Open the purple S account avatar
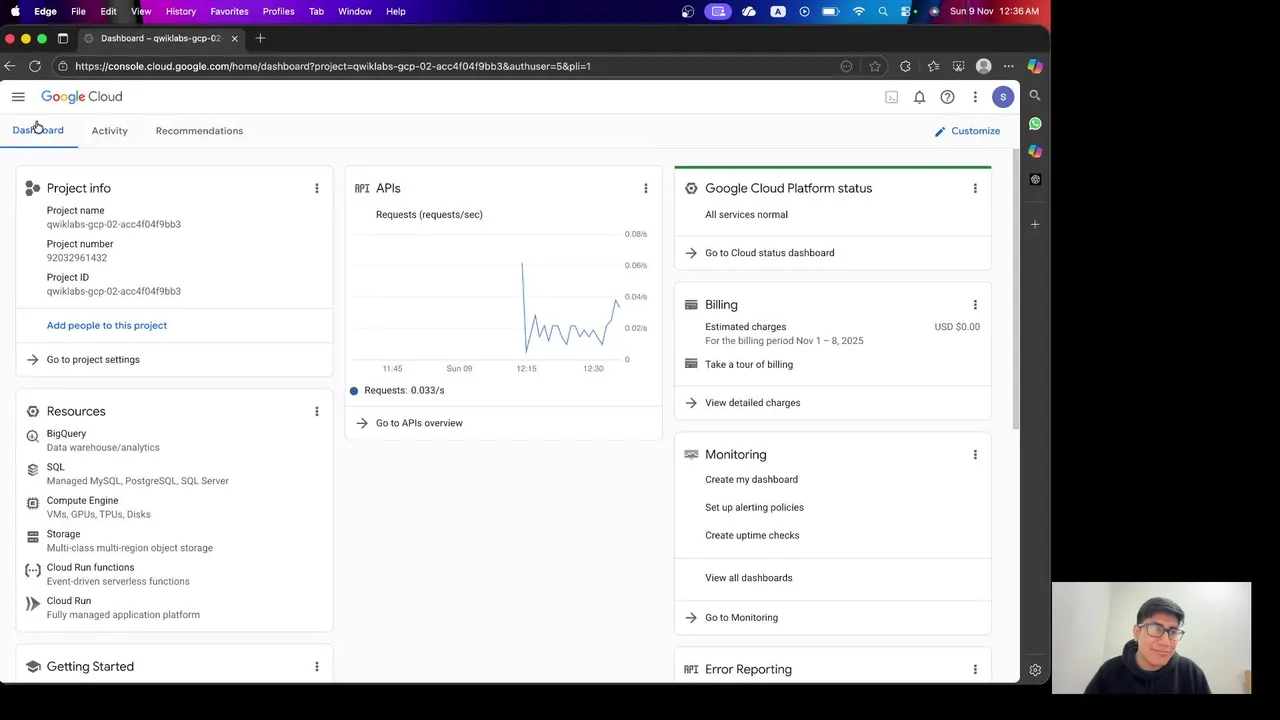Viewport: 1280px width, 720px height. (1003, 97)
